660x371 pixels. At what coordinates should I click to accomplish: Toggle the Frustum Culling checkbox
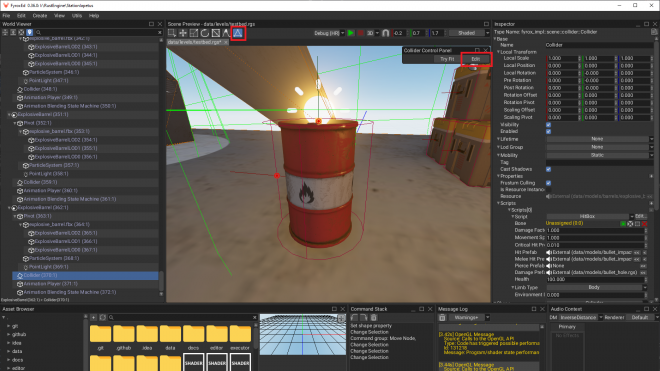click(x=548, y=183)
